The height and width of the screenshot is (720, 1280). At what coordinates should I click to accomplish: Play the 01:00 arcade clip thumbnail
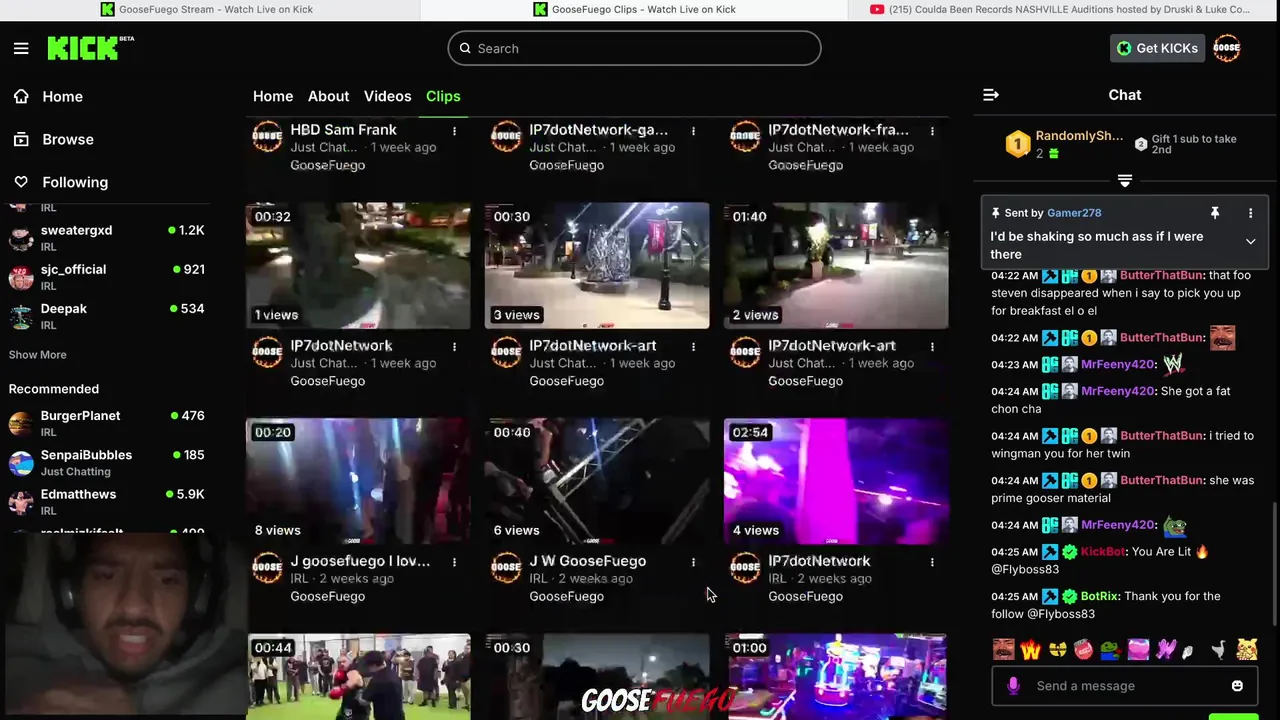coord(836,677)
